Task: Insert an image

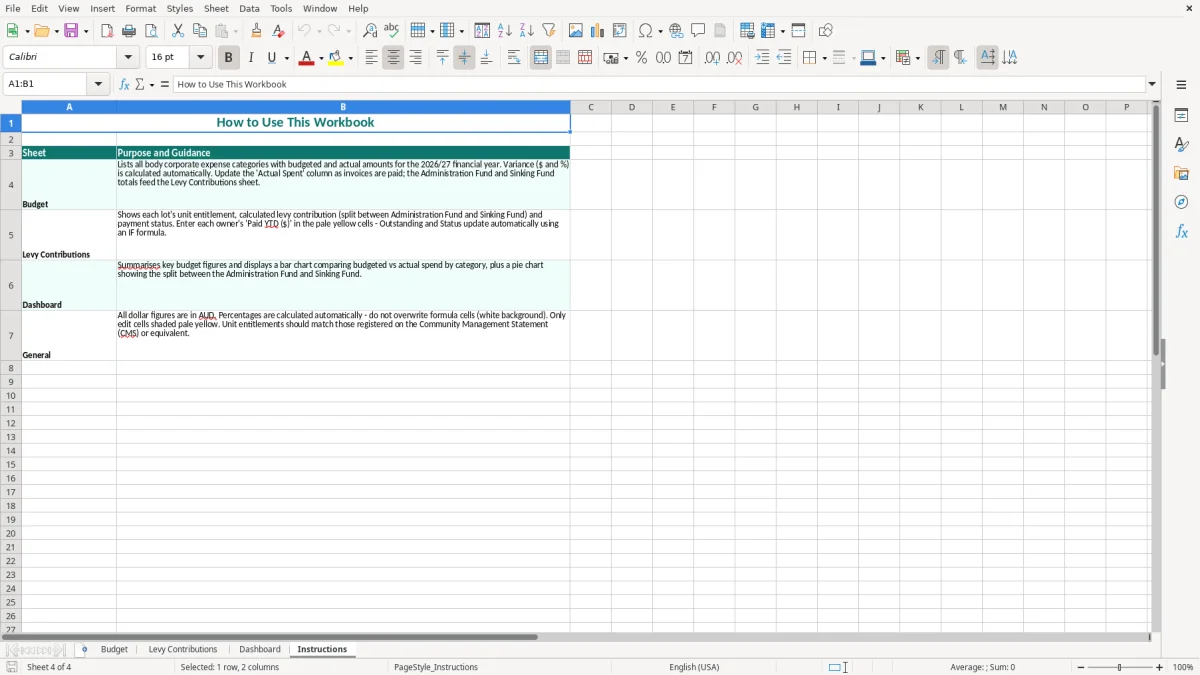Action: (x=576, y=31)
